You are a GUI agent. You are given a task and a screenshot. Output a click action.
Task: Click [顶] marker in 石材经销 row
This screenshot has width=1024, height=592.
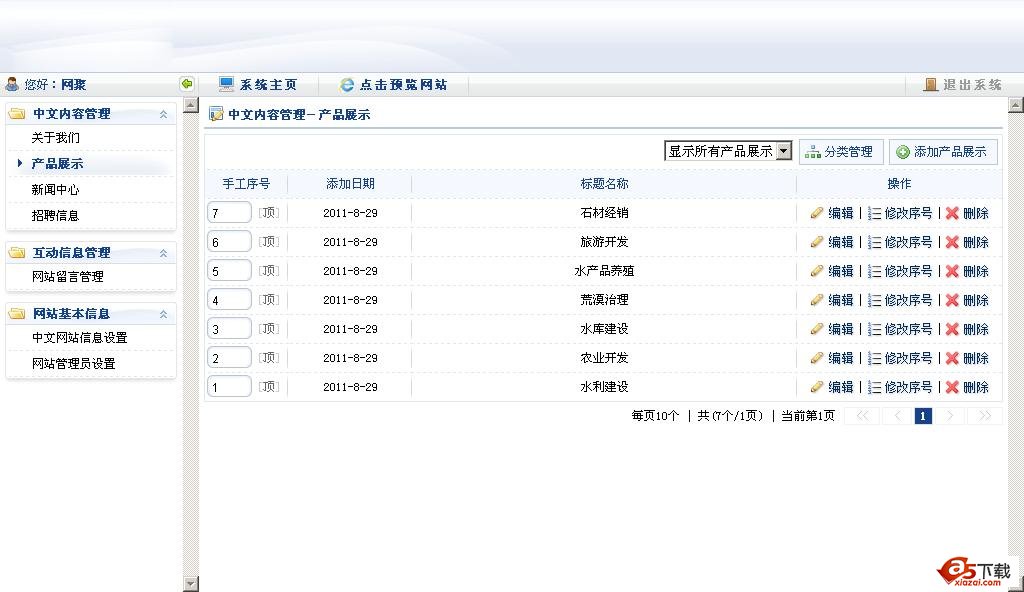(x=268, y=213)
